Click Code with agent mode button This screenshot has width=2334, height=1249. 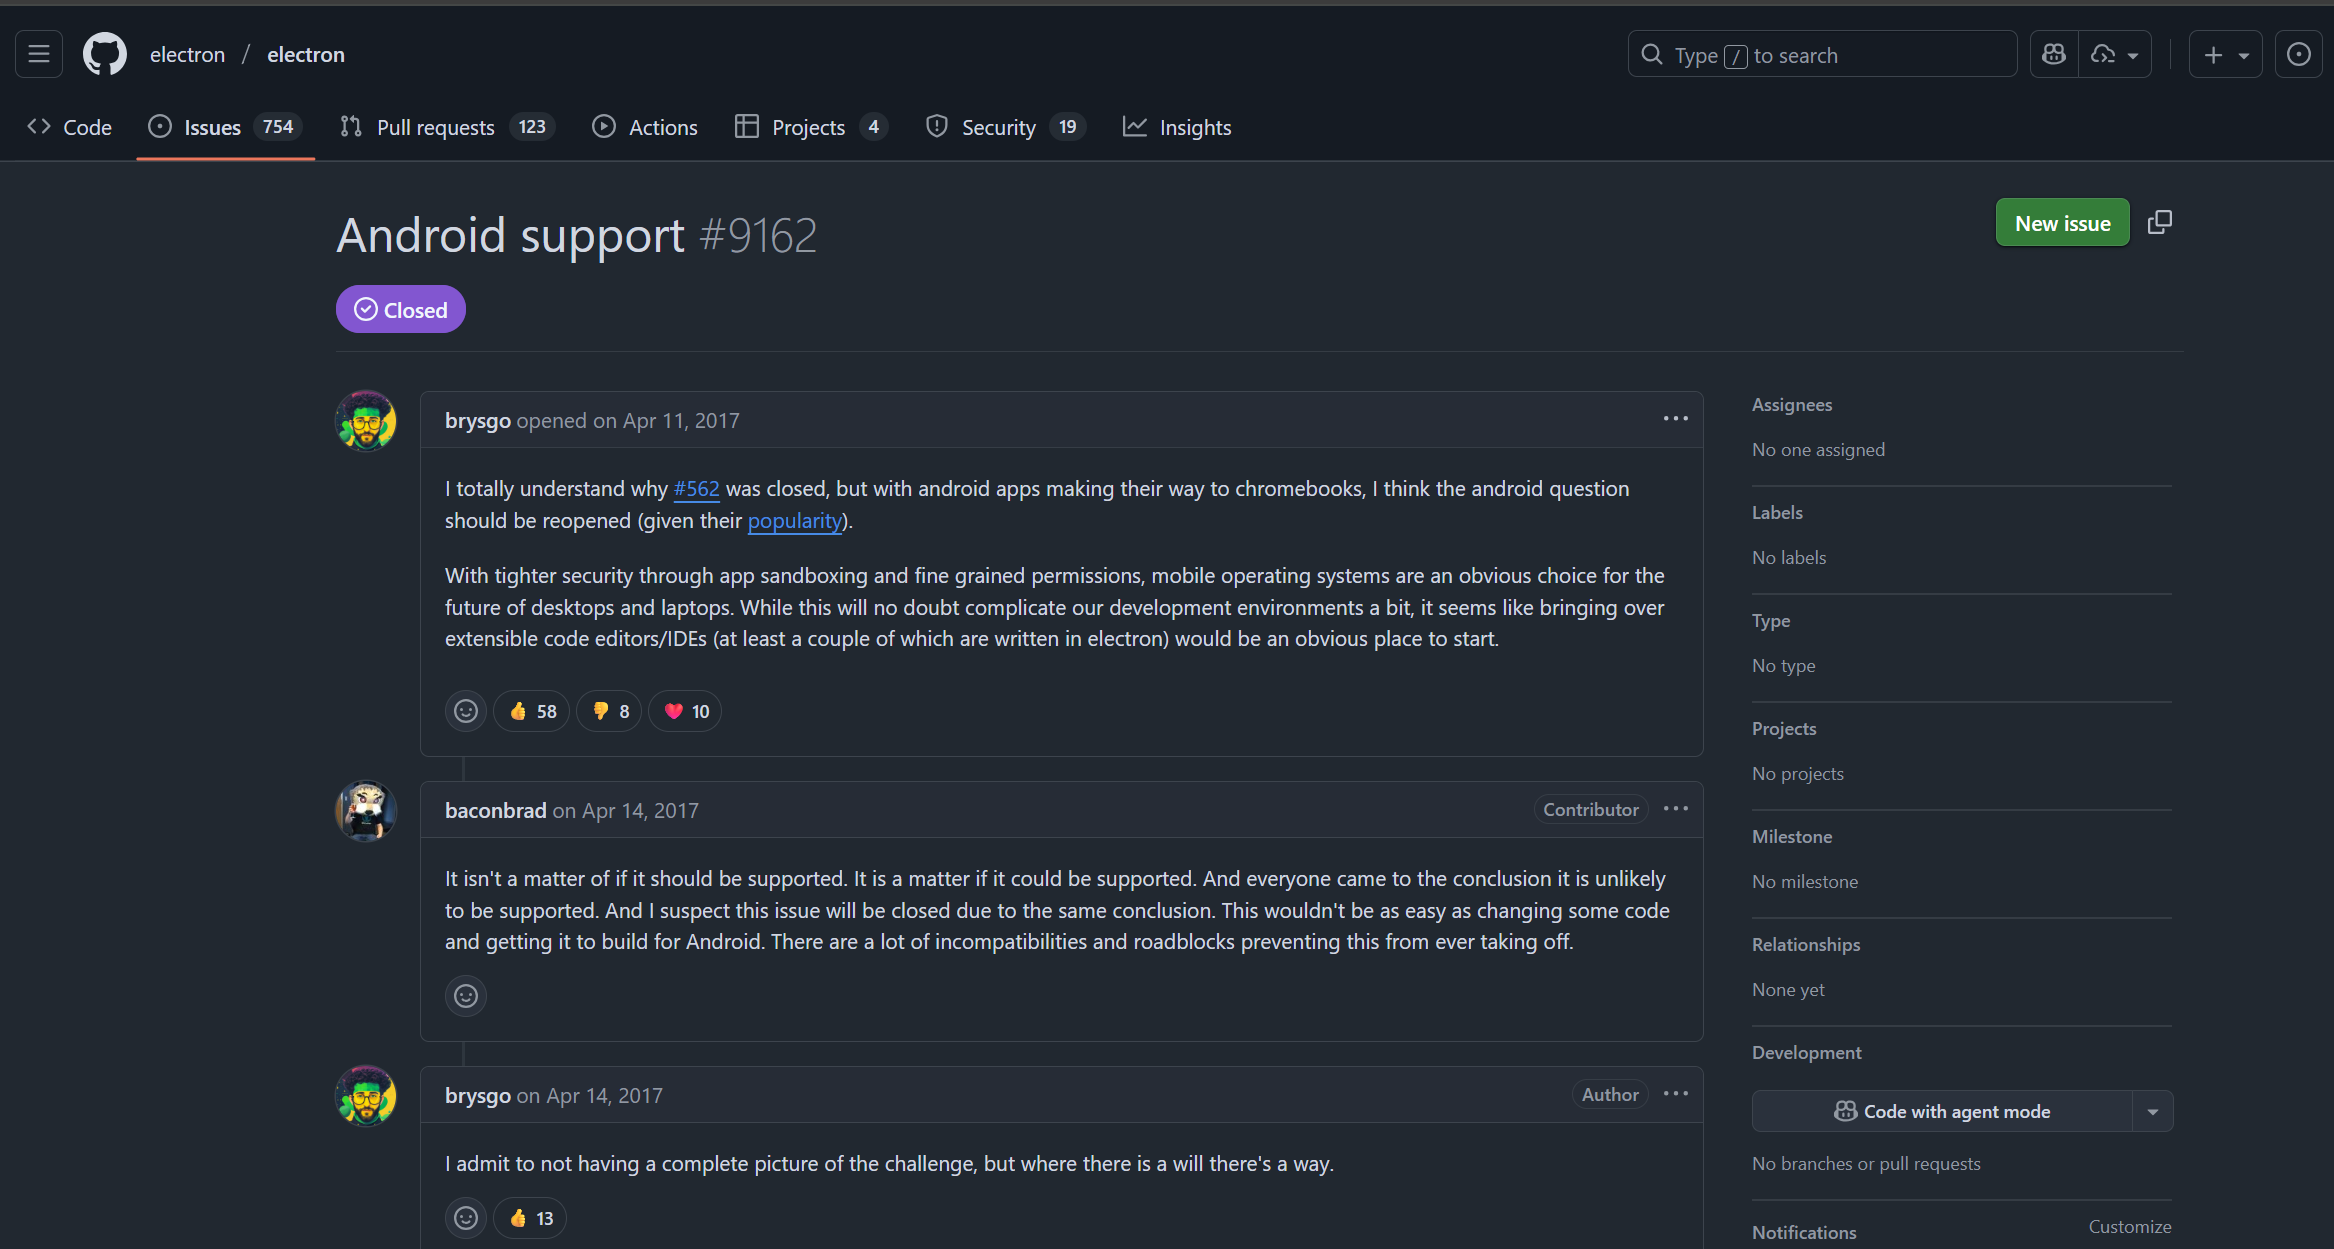tap(1942, 1111)
